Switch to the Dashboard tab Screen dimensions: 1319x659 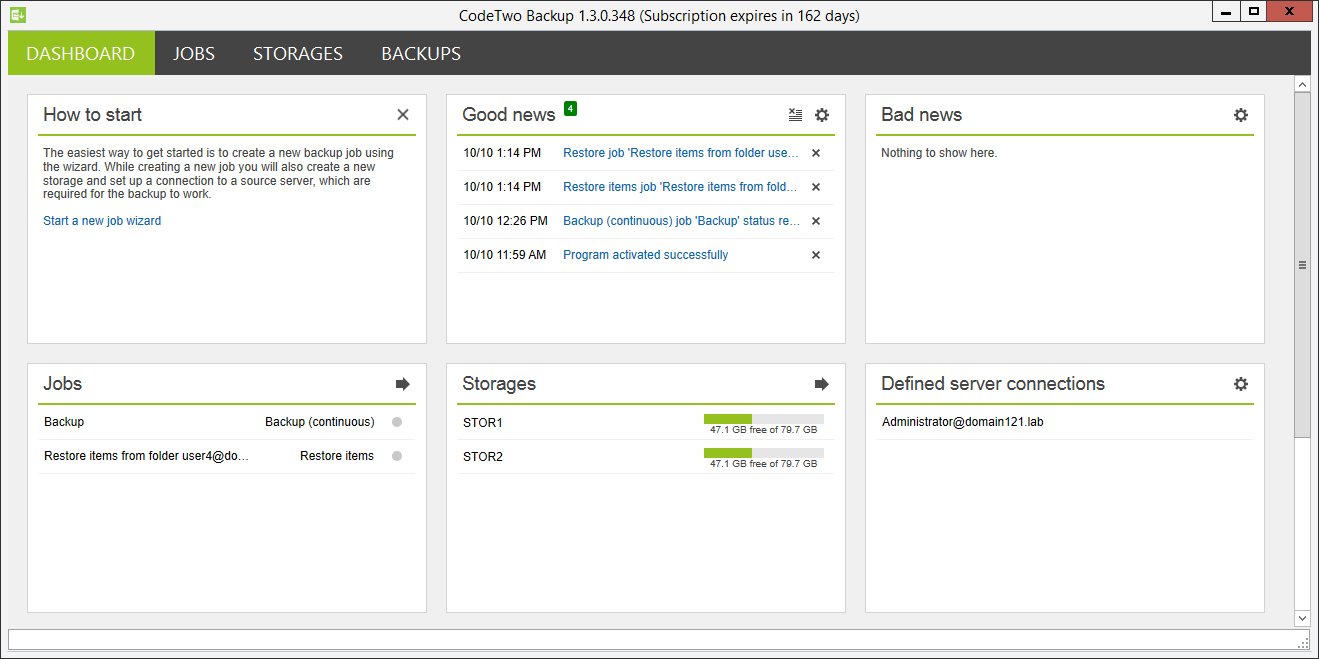[81, 53]
